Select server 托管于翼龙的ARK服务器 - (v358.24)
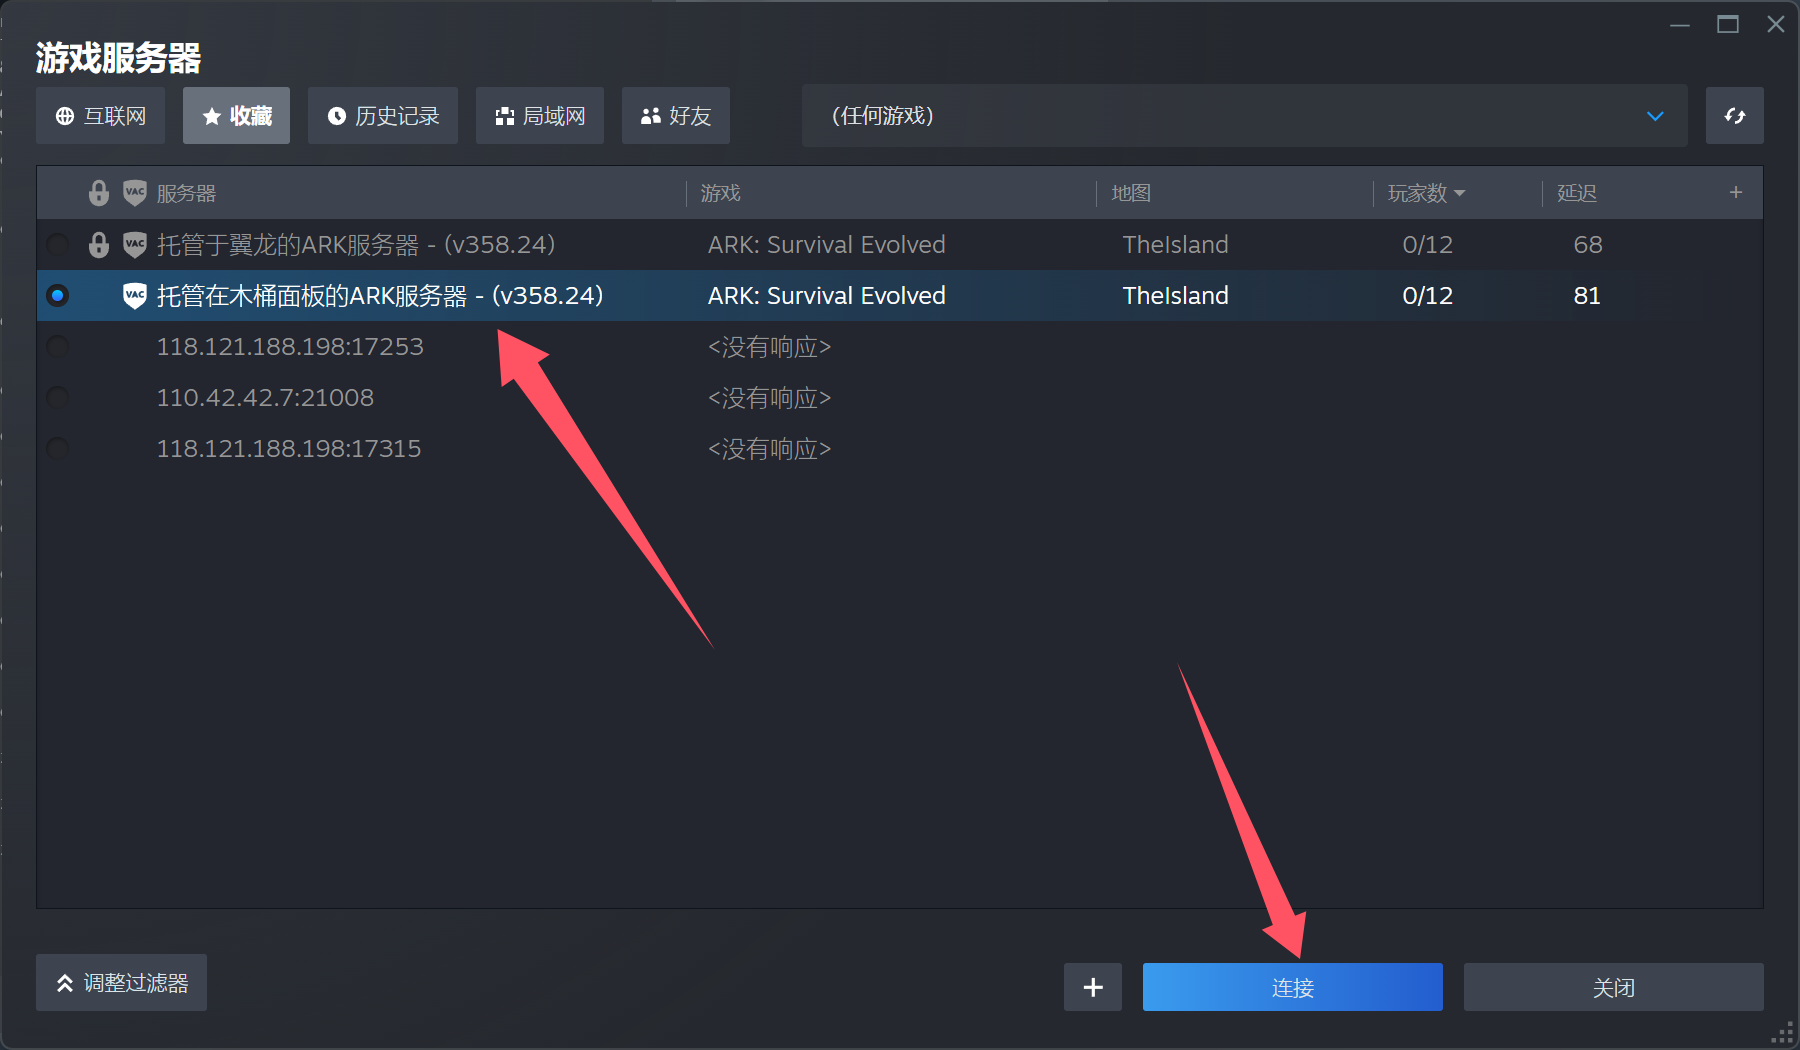The image size is (1800, 1050). [x=356, y=245]
